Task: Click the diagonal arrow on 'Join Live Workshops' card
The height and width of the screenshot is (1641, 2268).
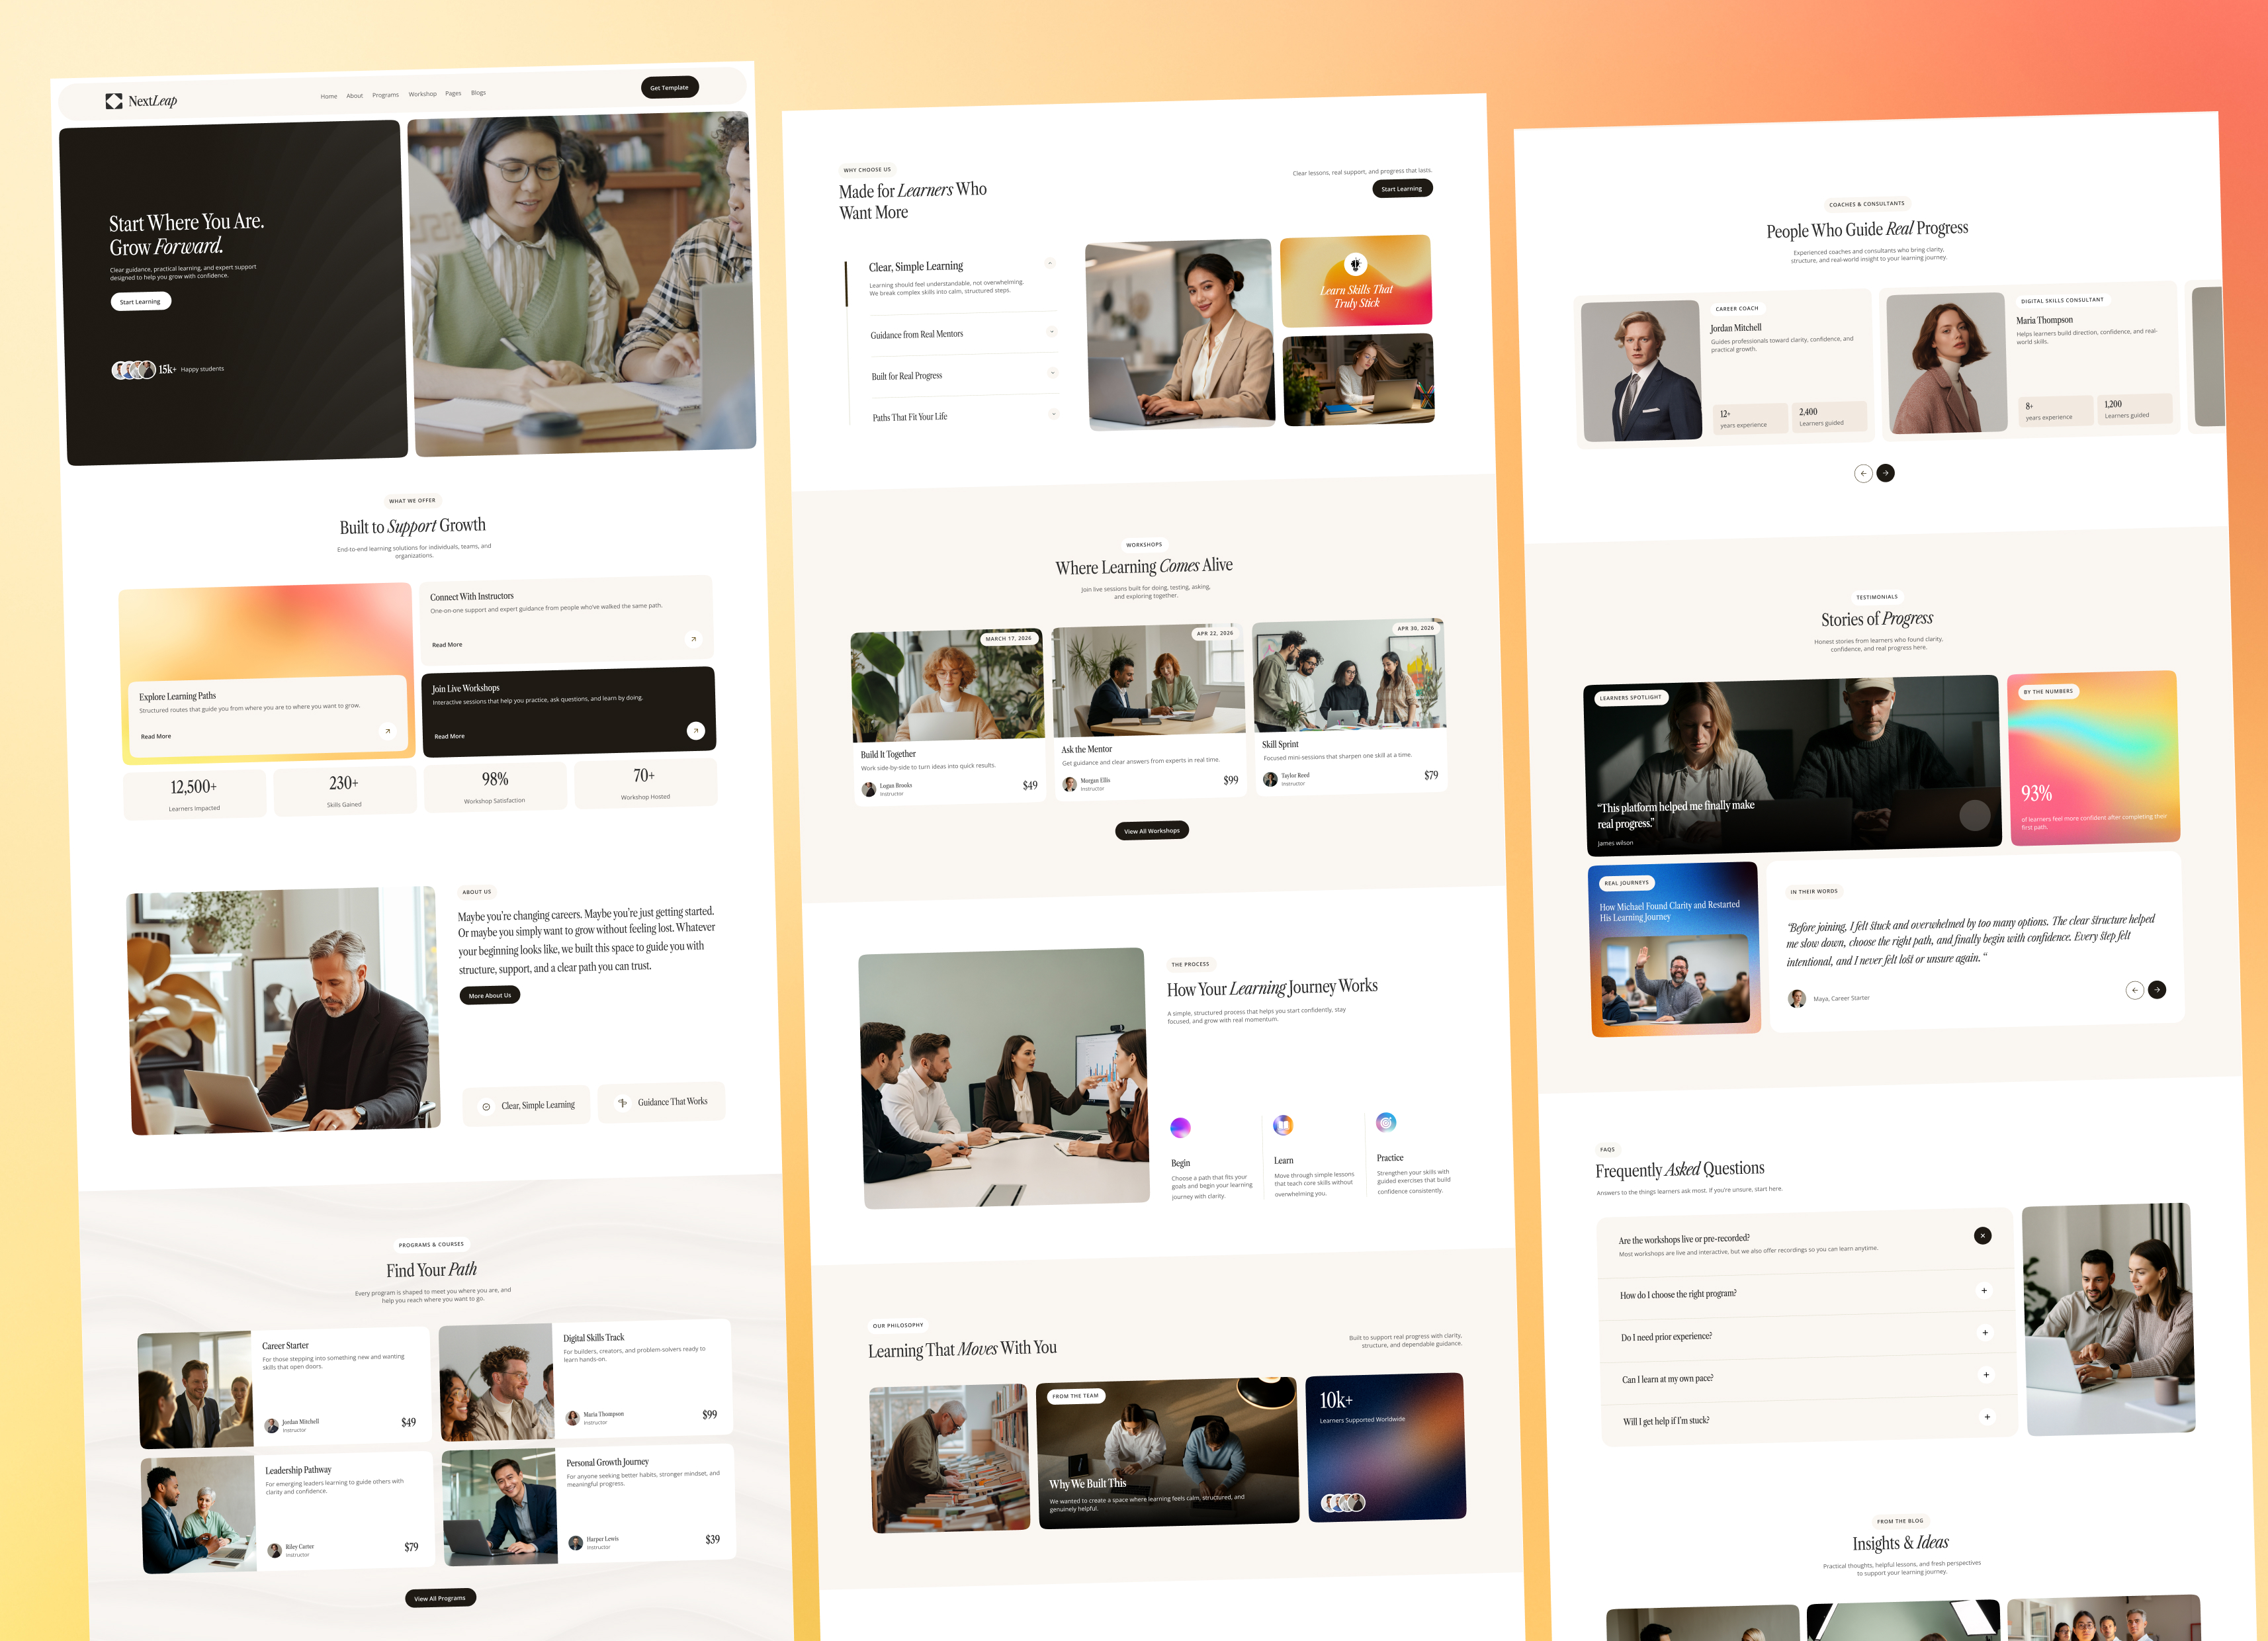Action: point(695,730)
